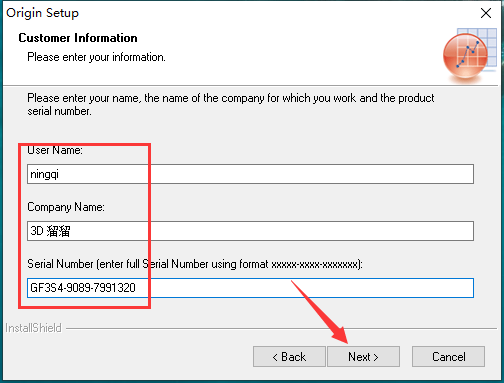The height and width of the screenshot is (383, 504).
Task: Click into the Serial Number field
Action: 250,288
